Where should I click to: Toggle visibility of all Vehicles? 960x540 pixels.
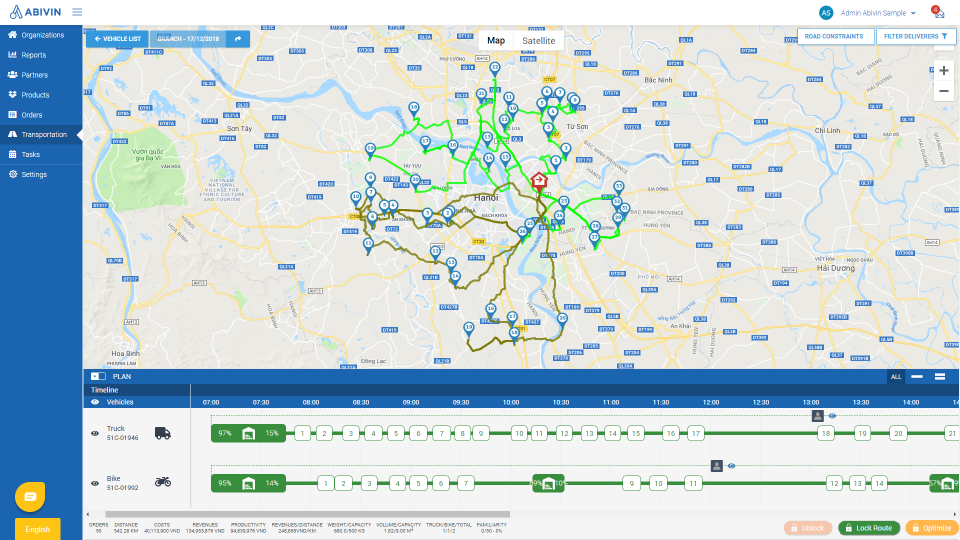[x=95, y=402]
